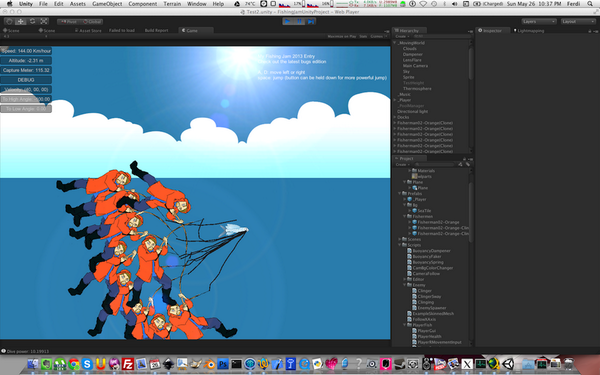Select the Materials folder icon

tap(414, 171)
